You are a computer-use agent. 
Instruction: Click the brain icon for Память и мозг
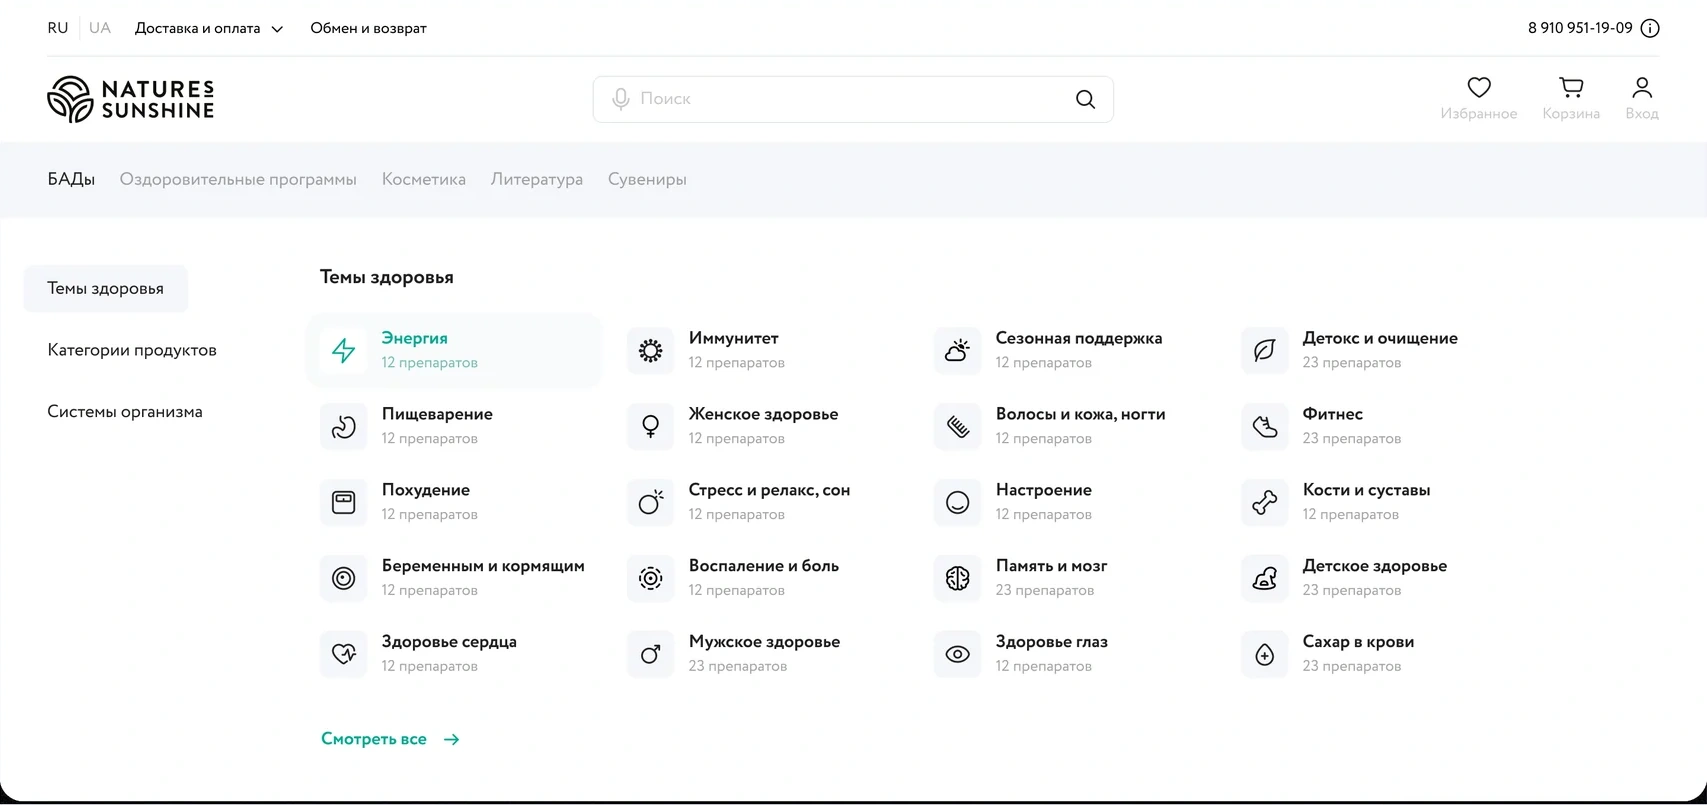pos(957,578)
